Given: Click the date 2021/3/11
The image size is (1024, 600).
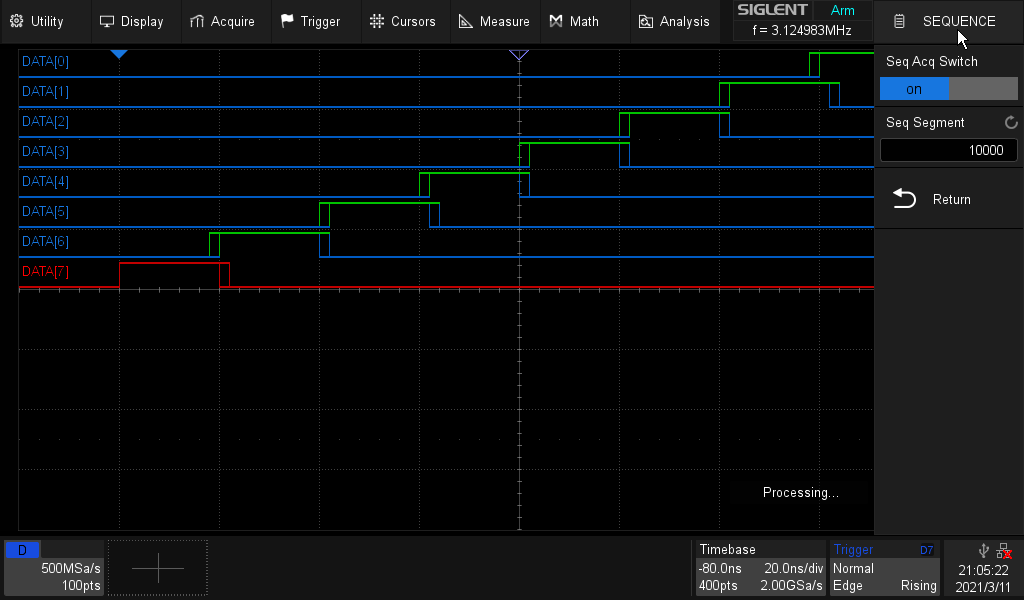Looking at the screenshot, I should click(x=983, y=586).
